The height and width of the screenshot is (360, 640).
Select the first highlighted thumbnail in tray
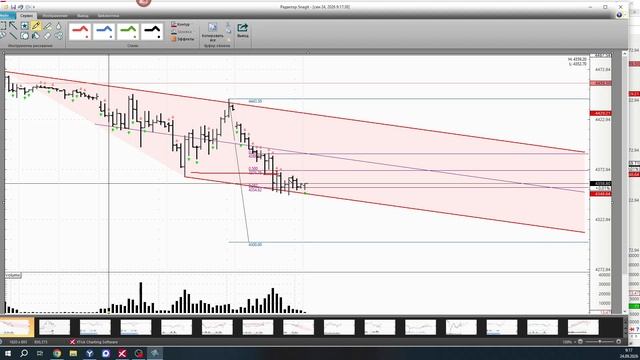point(16,327)
